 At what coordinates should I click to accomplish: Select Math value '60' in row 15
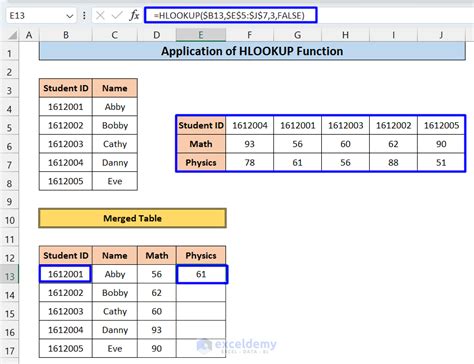(157, 311)
